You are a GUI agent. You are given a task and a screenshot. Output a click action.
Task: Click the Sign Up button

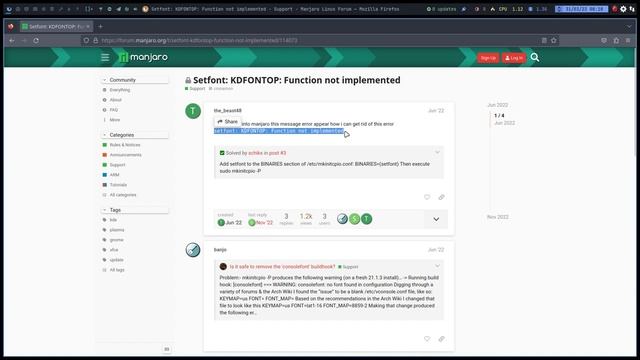click(488, 58)
